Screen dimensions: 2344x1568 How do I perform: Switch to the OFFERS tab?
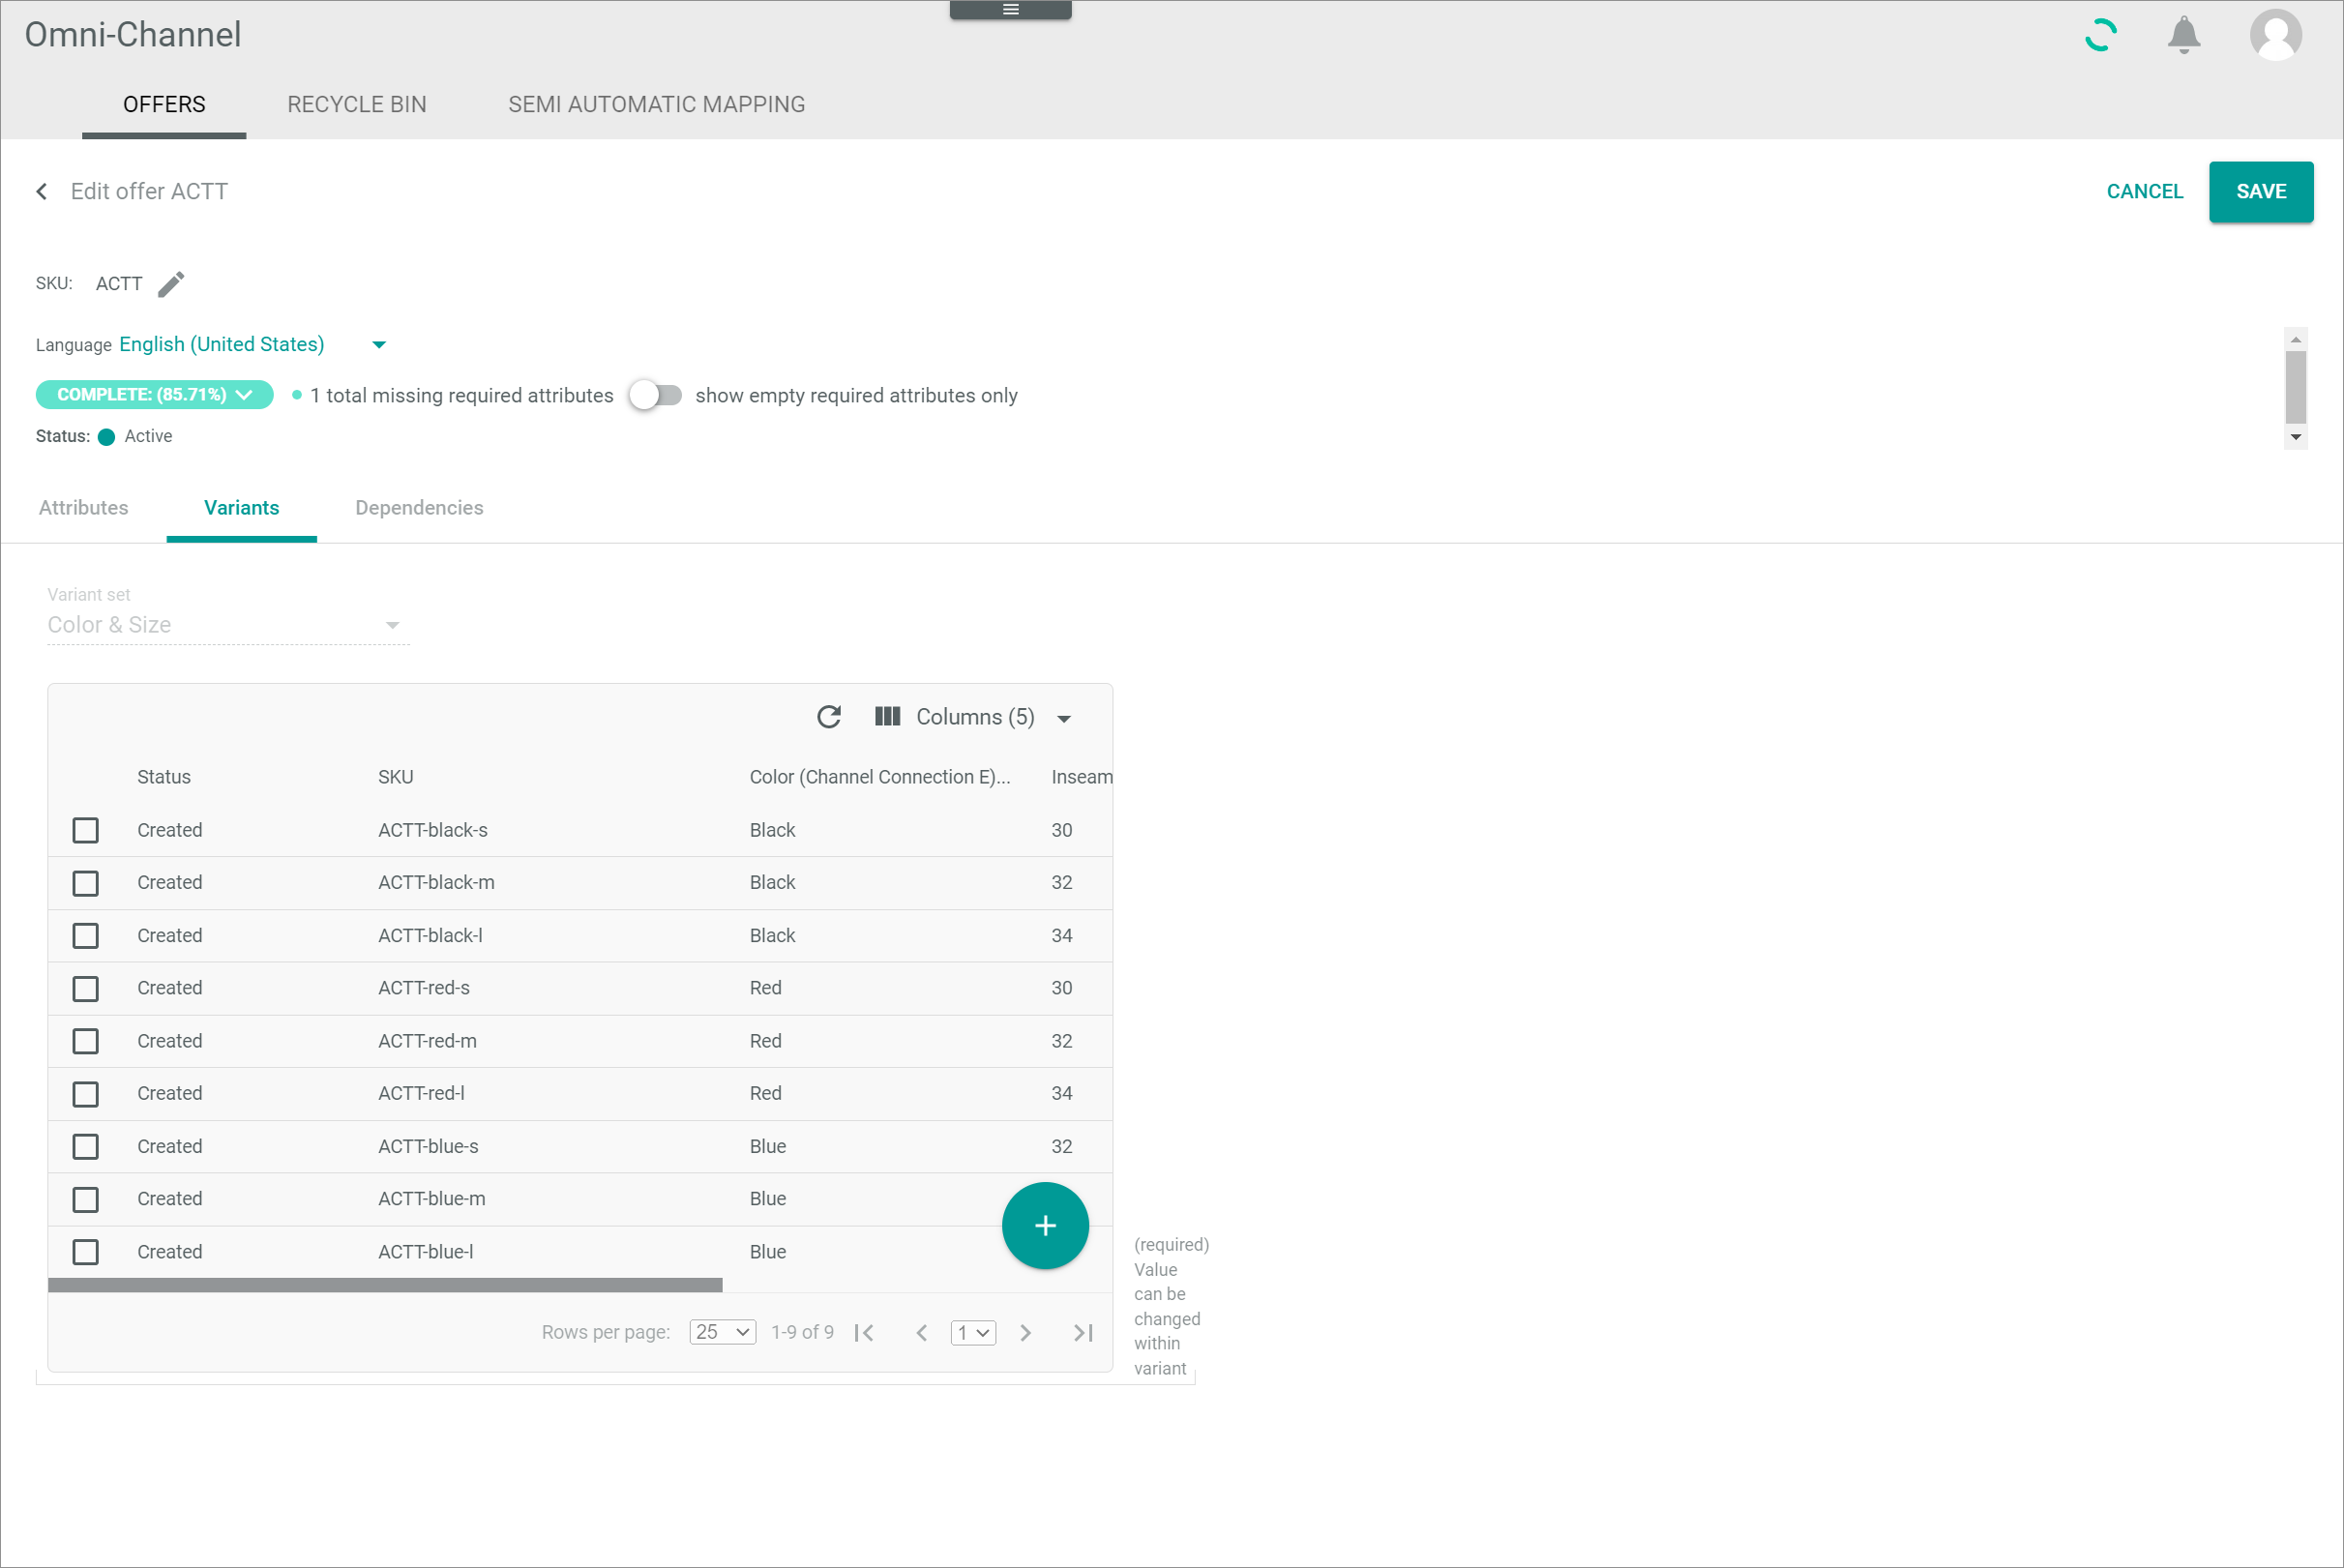(x=164, y=104)
